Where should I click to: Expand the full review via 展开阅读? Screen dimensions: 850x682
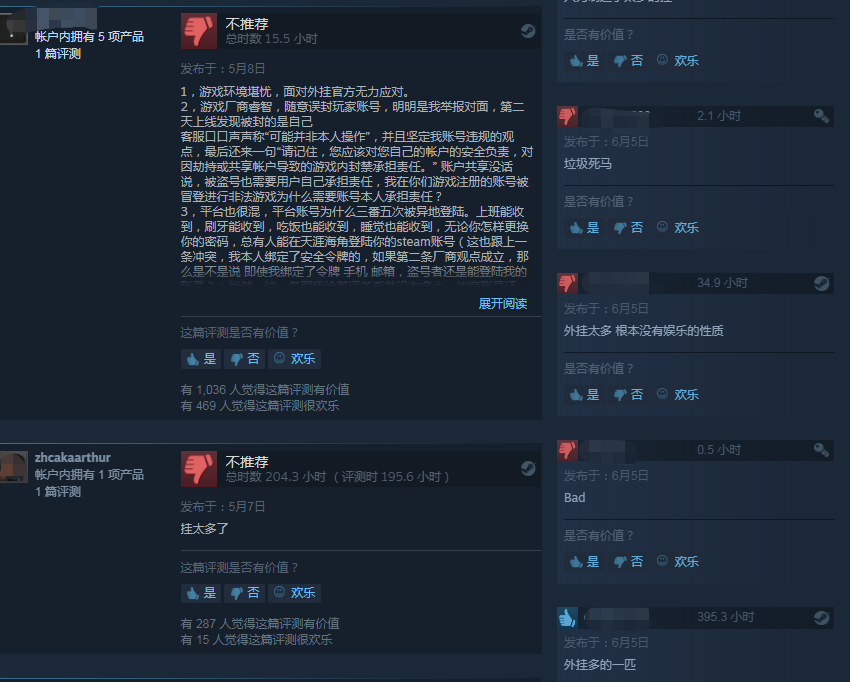503,304
